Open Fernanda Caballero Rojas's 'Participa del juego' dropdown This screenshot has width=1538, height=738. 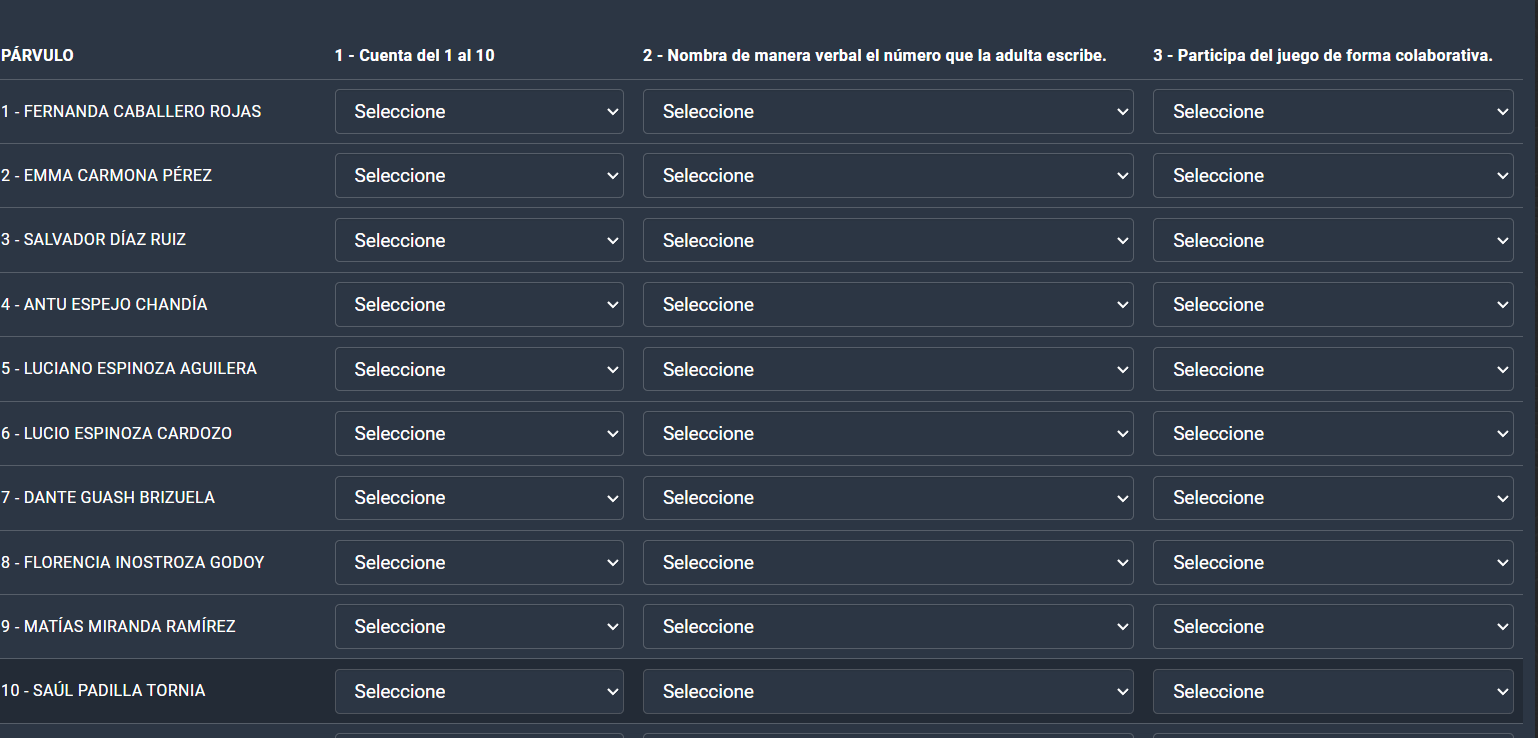(x=1332, y=111)
